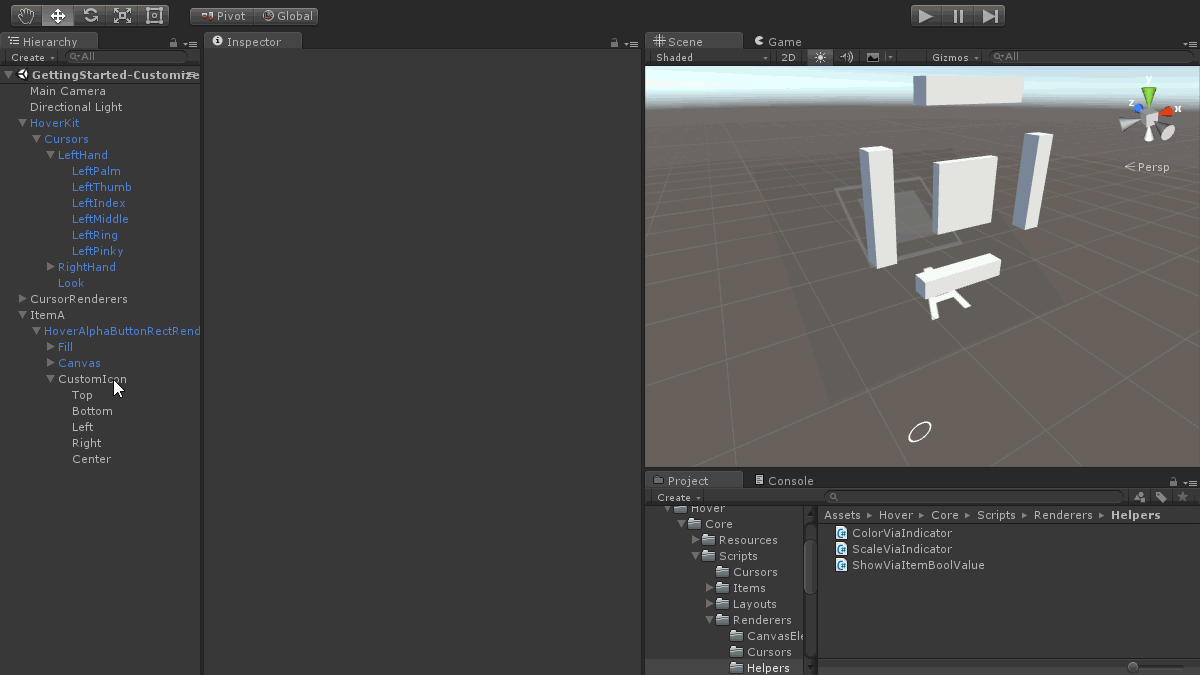Select the Rotate tool
Image resolution: width=1200 pixels, height=675 pixels.
90,16
